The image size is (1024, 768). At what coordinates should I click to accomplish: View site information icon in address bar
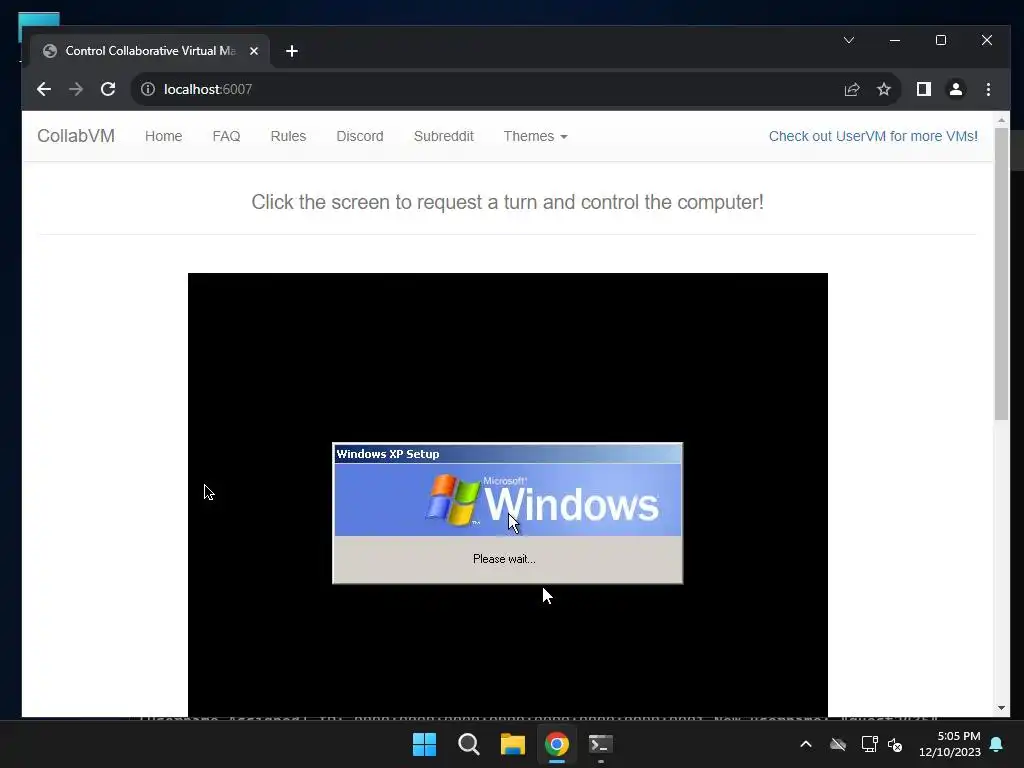click(x=148, y=89)
